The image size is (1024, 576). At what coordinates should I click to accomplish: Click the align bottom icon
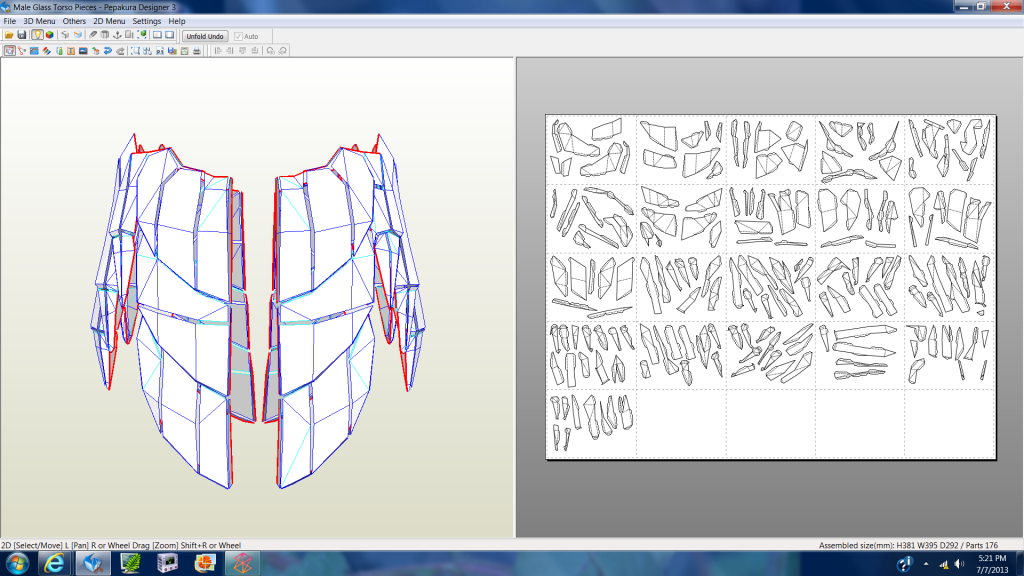(255, 50)
